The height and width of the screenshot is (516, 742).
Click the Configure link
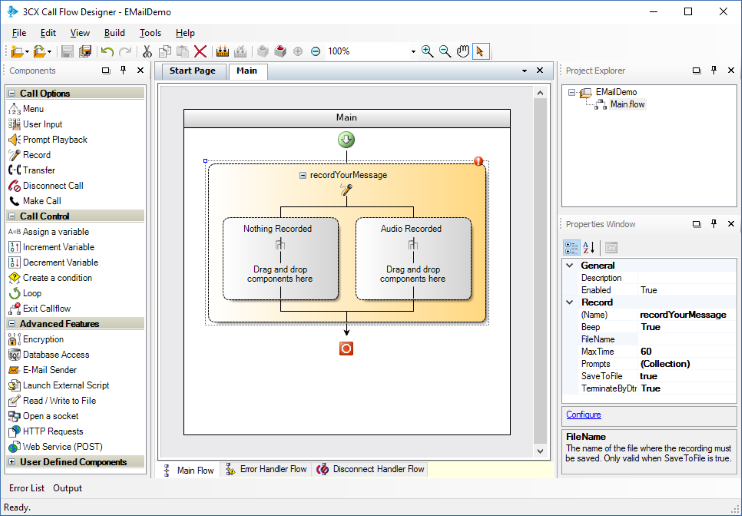(x=583, y=415)
